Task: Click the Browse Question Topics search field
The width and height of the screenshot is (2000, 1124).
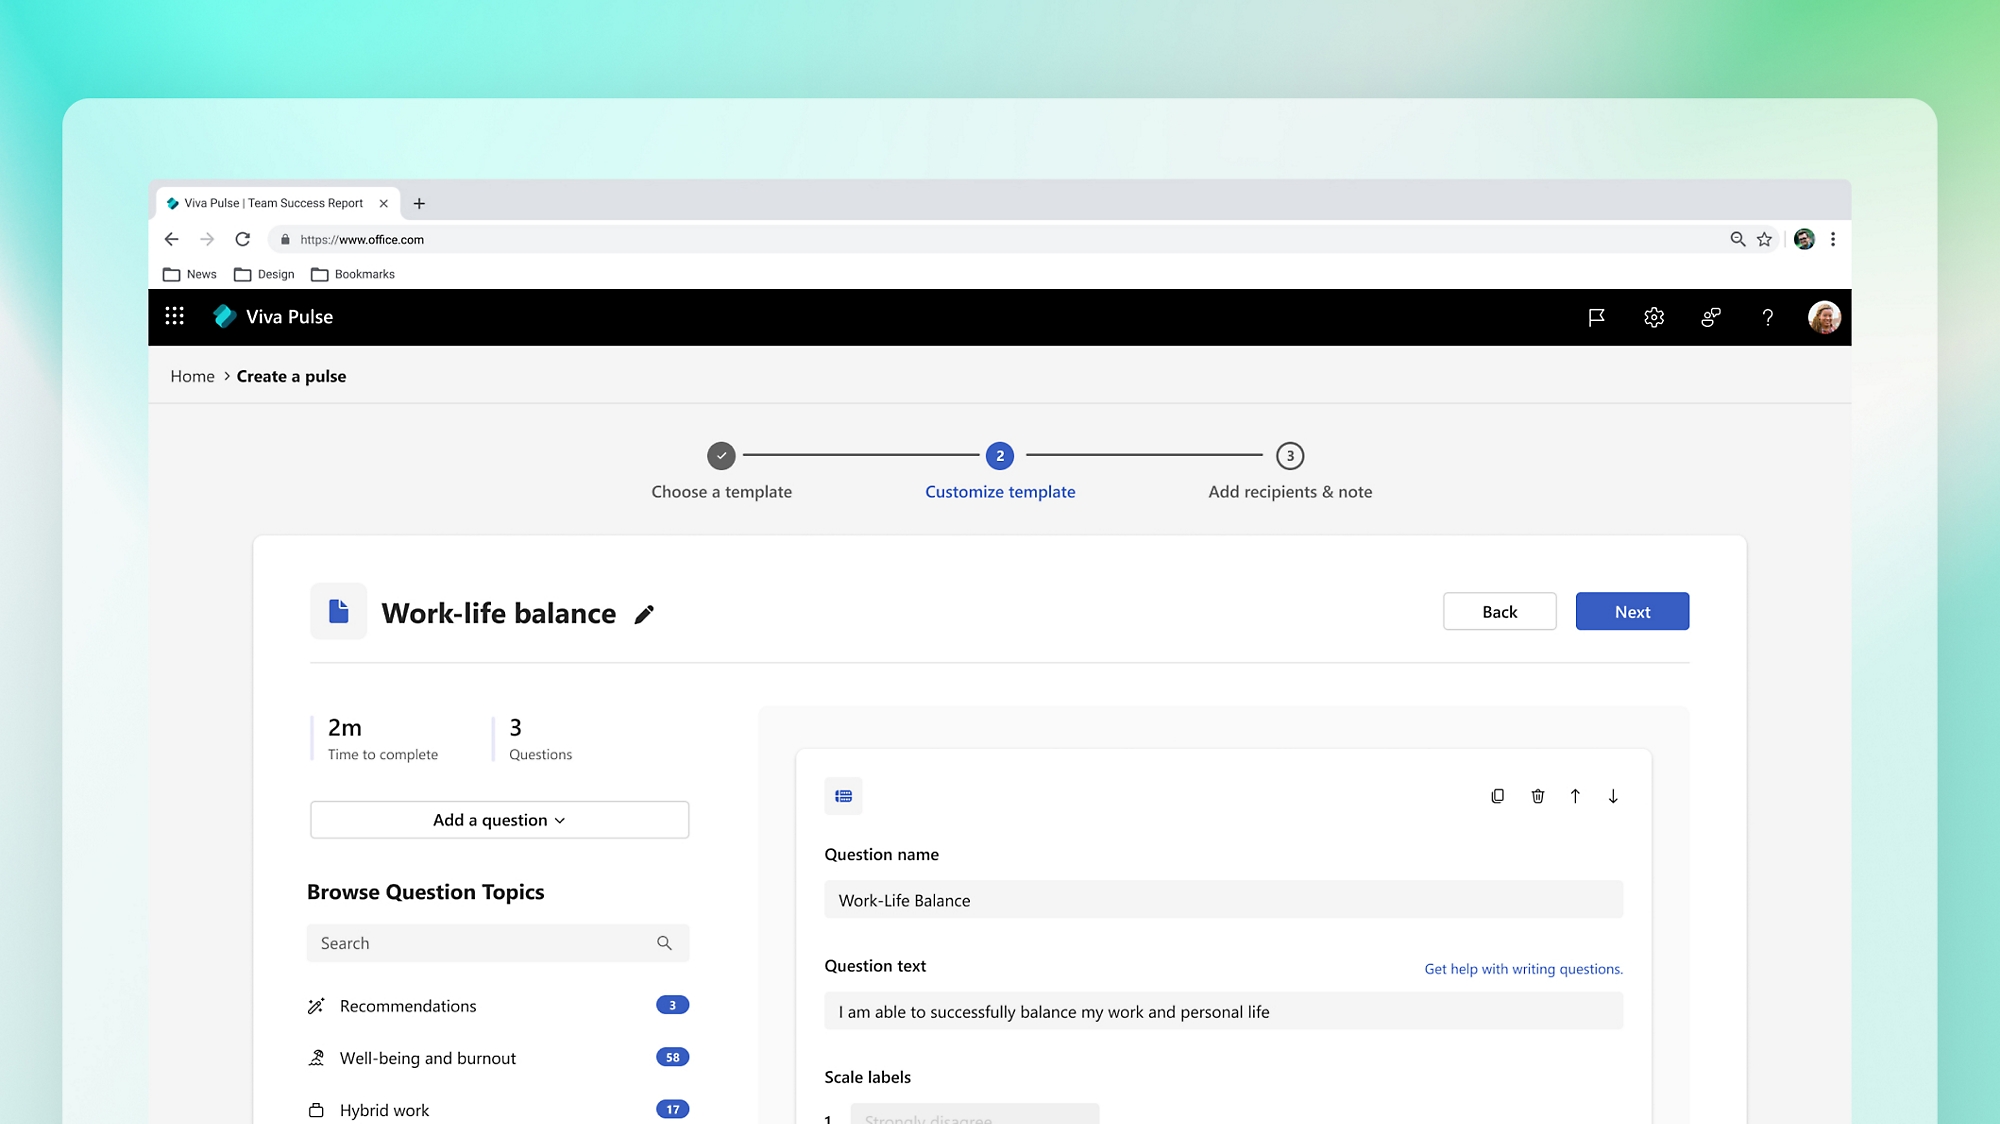Action: (485, 943)
